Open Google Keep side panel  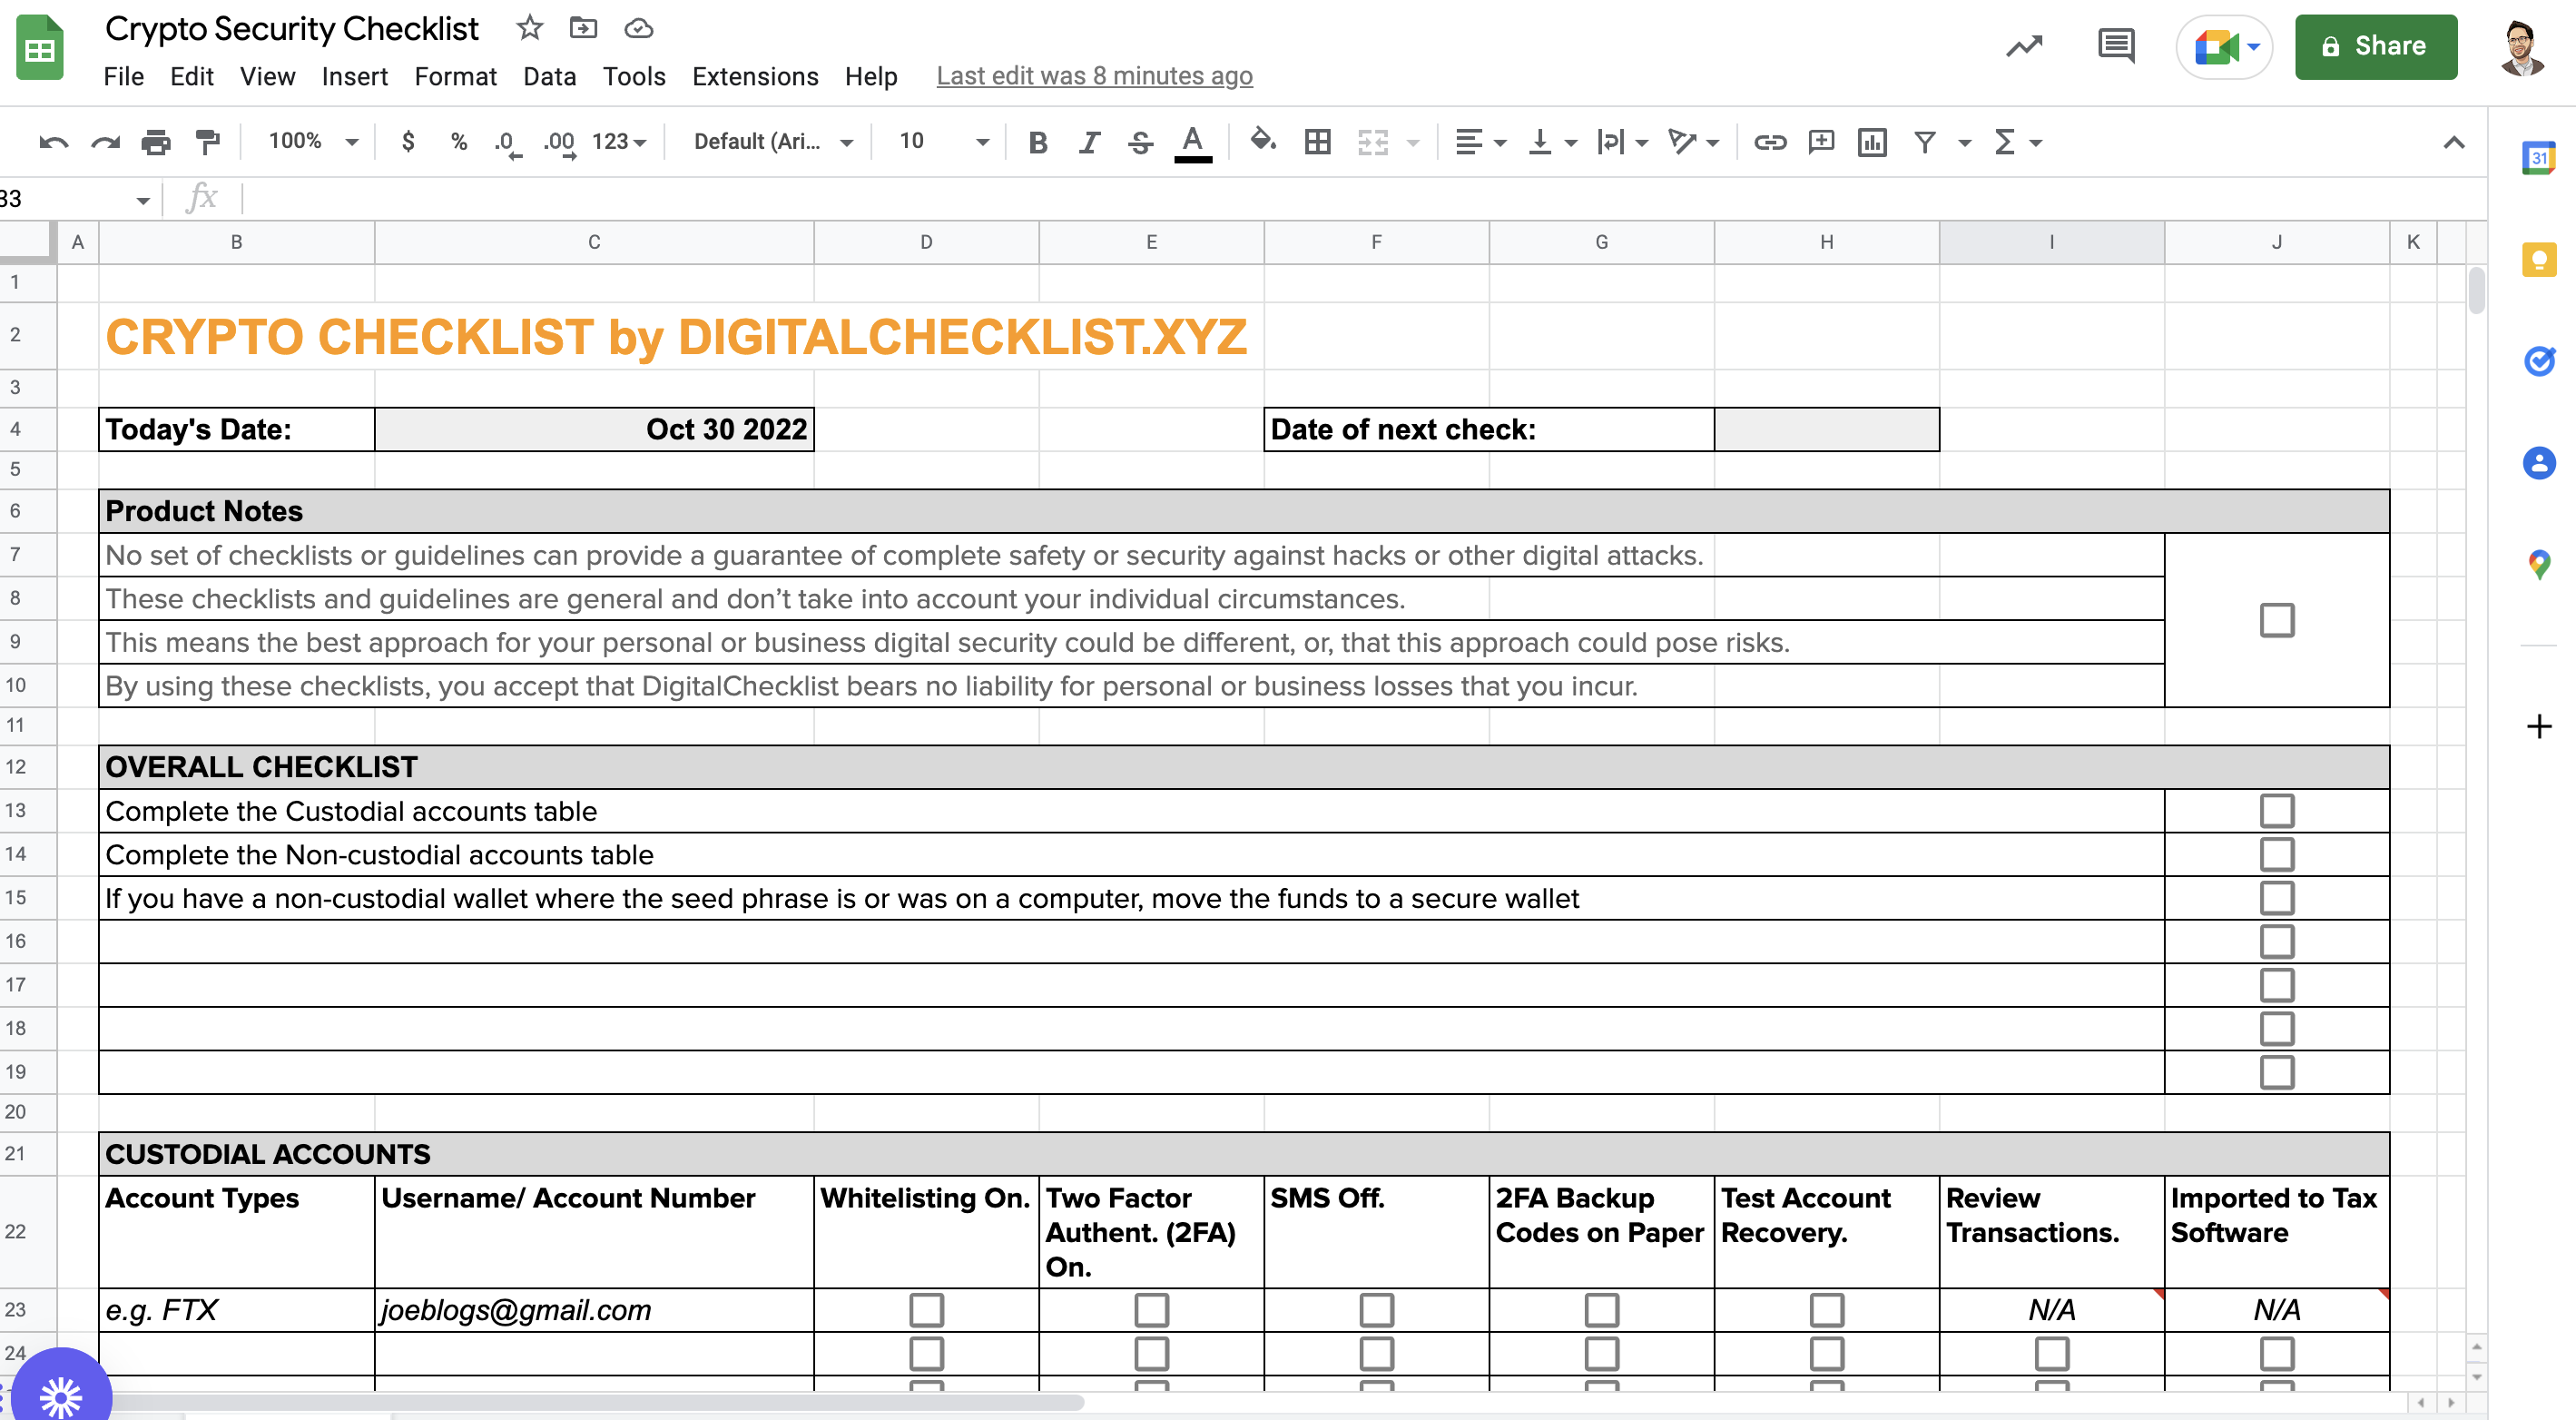(x=2538, y=259)
